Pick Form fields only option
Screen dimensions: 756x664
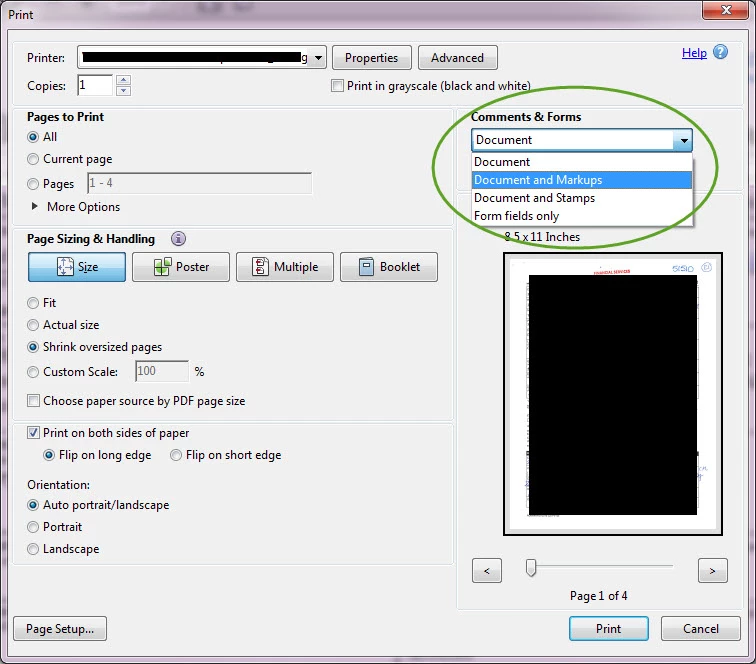[581, 216]
